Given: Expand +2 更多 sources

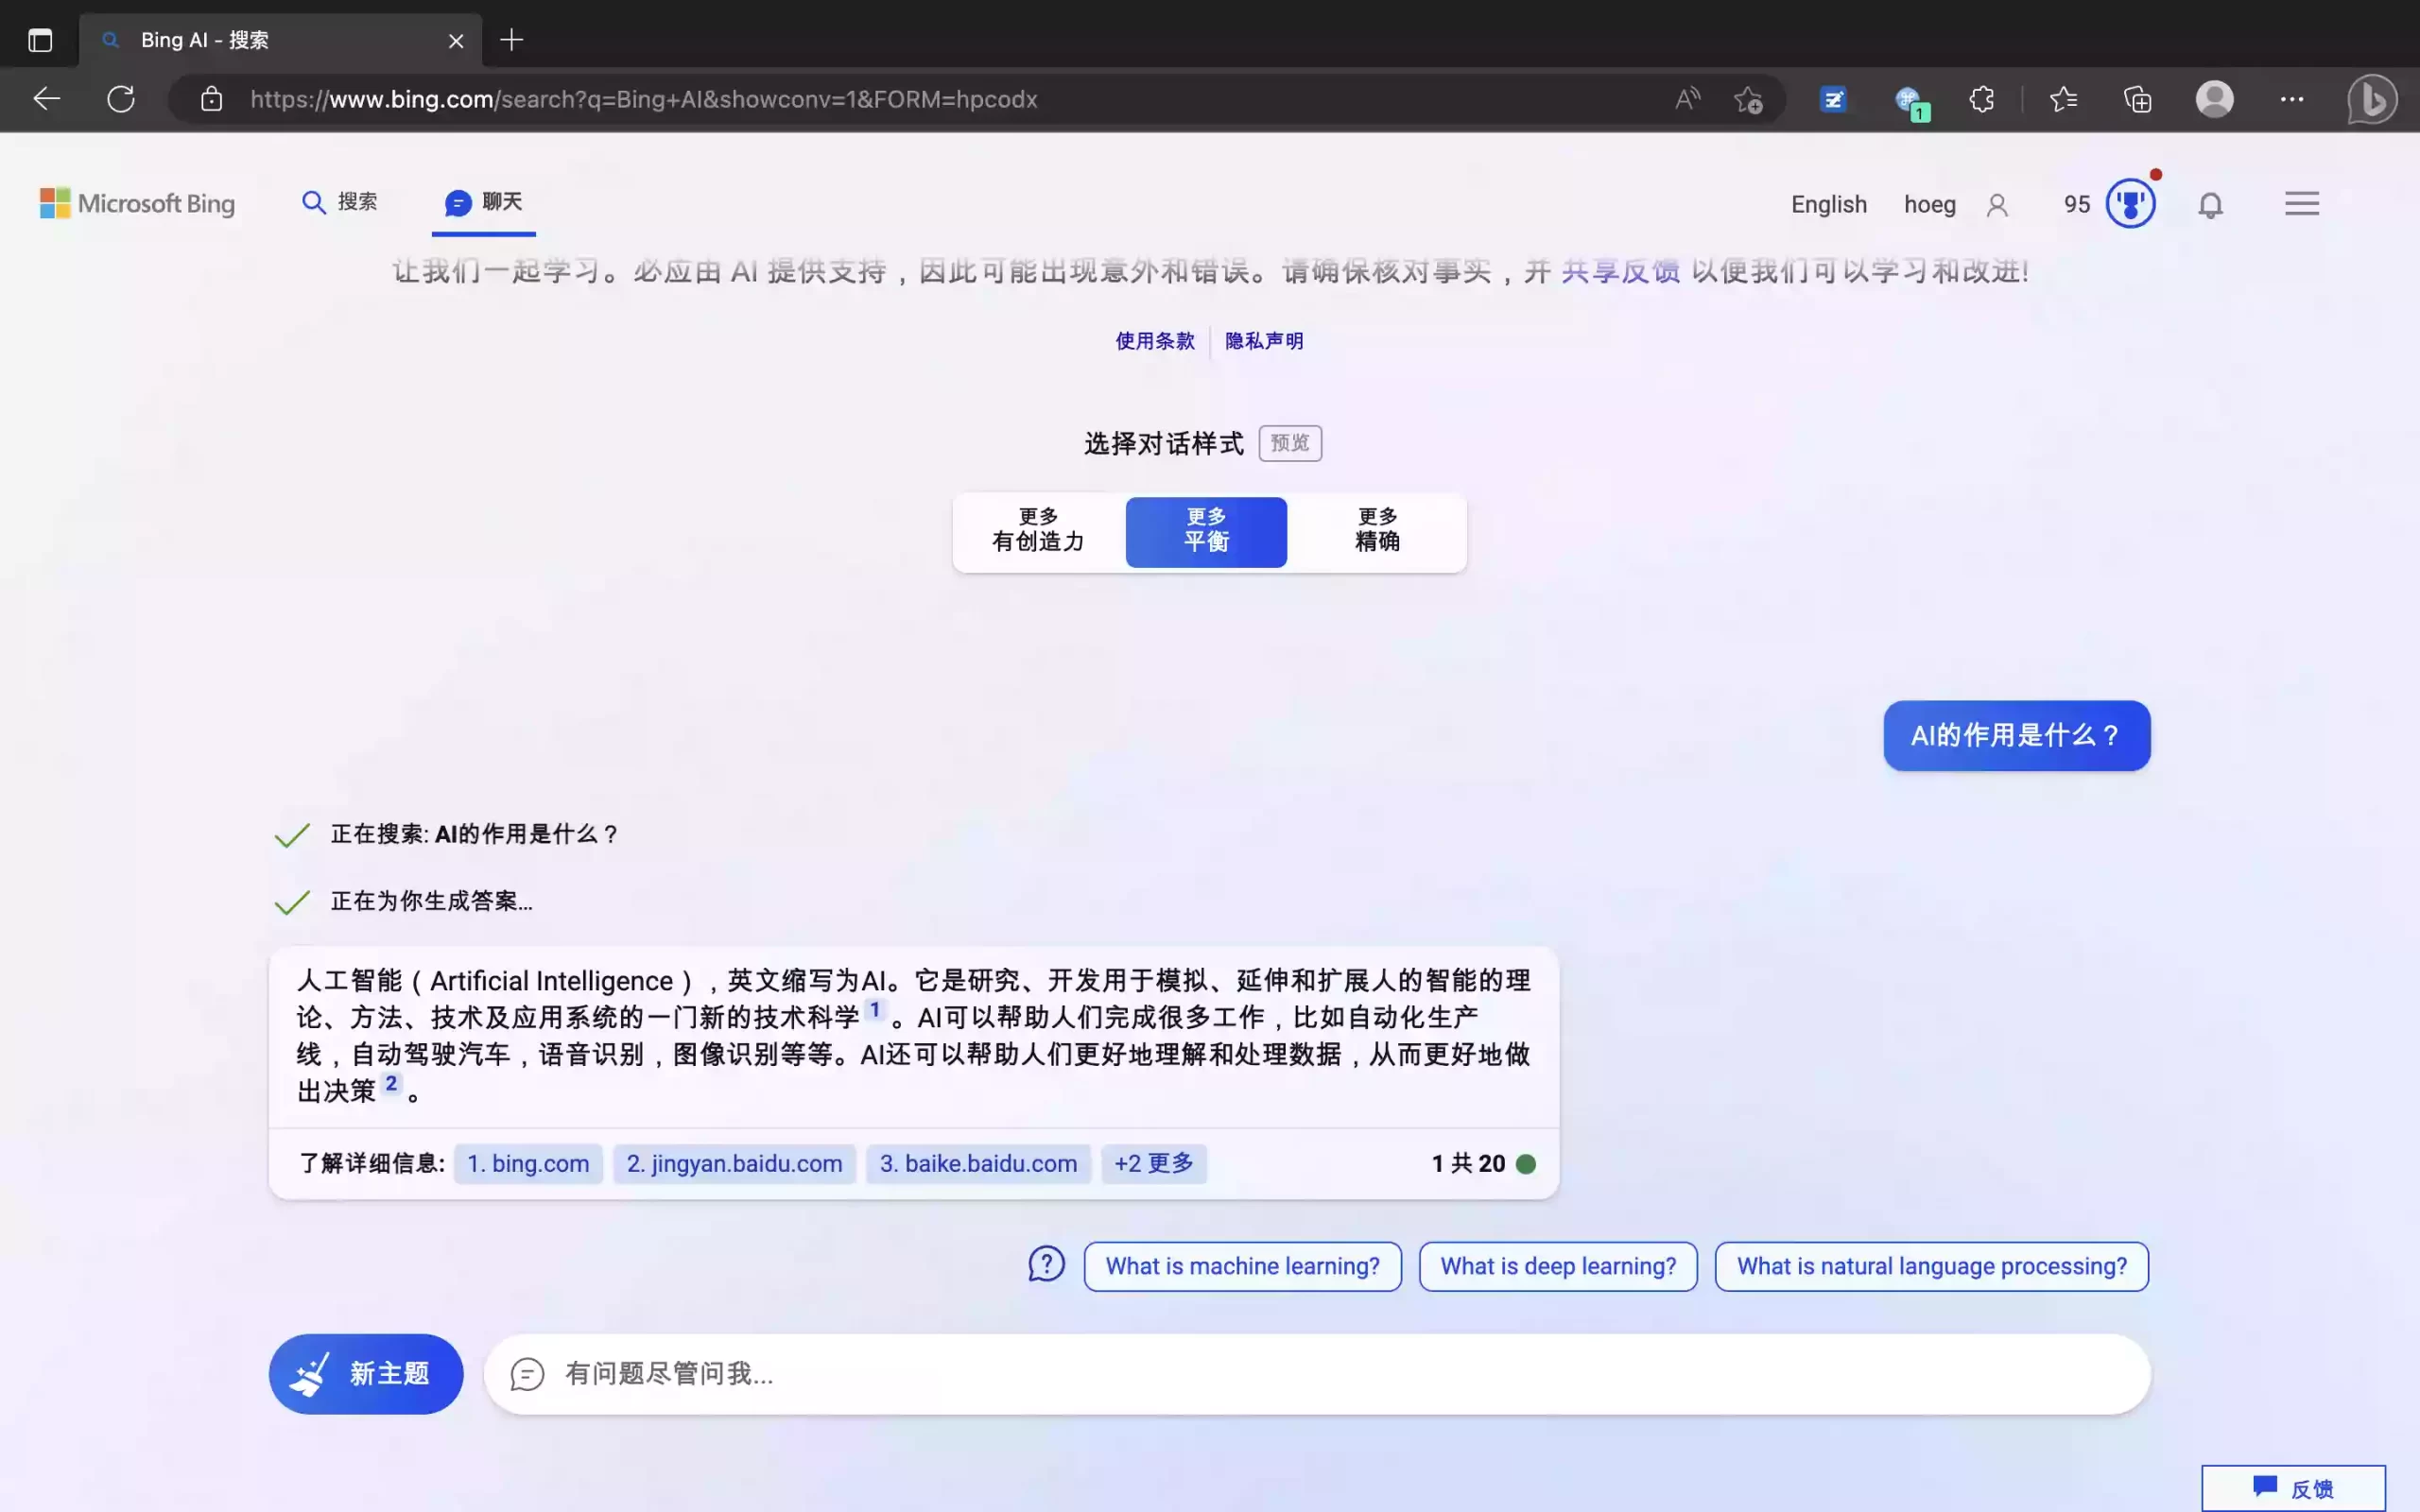Looking at the screenshot, I should 1154,1163.
